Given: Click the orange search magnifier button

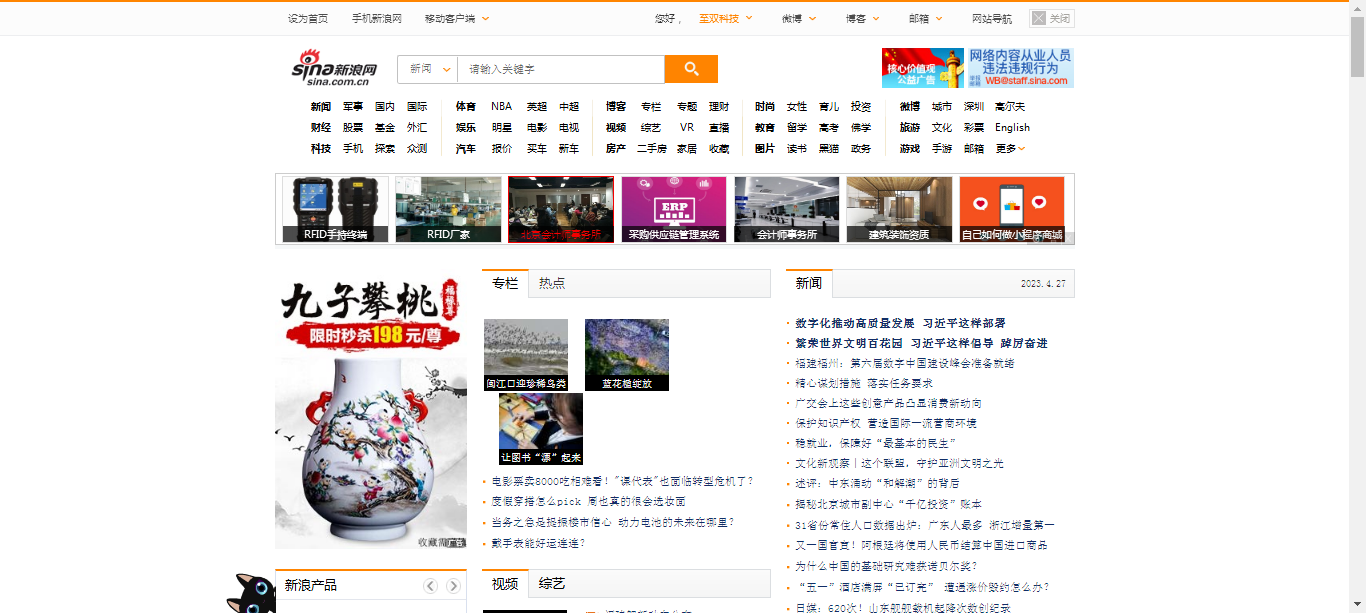Looking at the screenshot, I should (691, 69).
